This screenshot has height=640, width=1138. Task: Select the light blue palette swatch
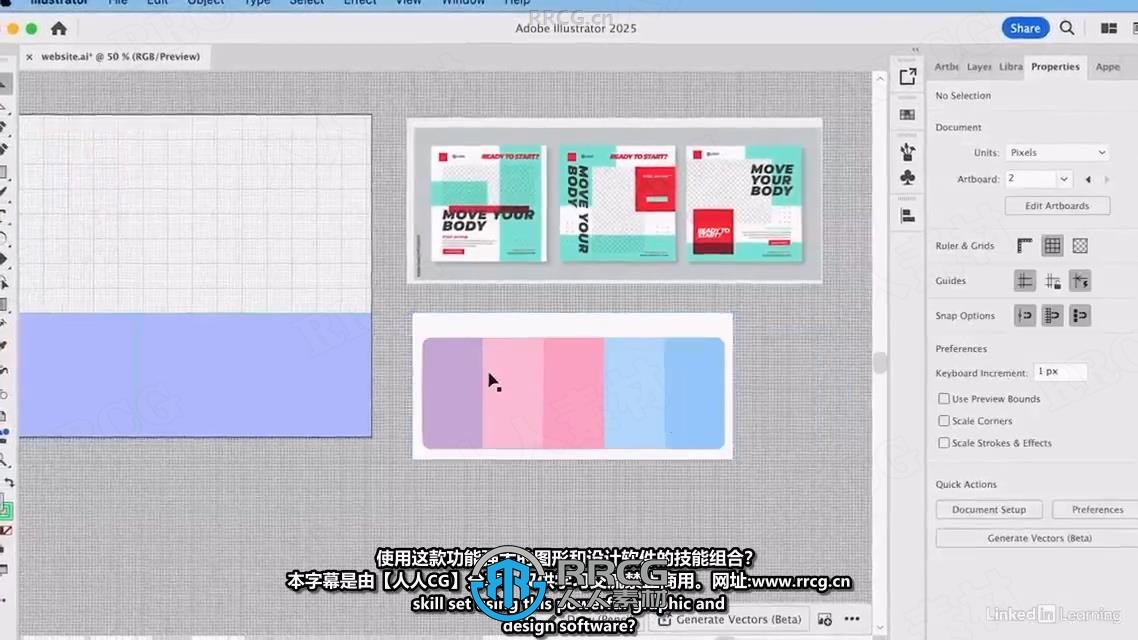[x=634, y=393]
